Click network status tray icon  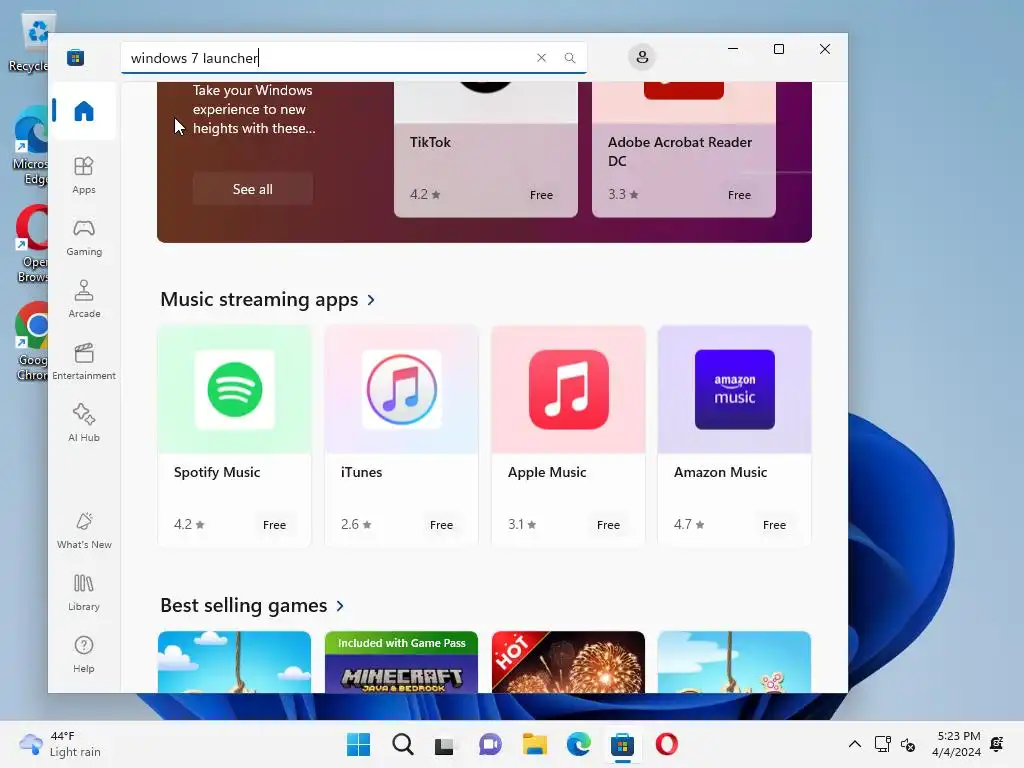pos(882,744)
